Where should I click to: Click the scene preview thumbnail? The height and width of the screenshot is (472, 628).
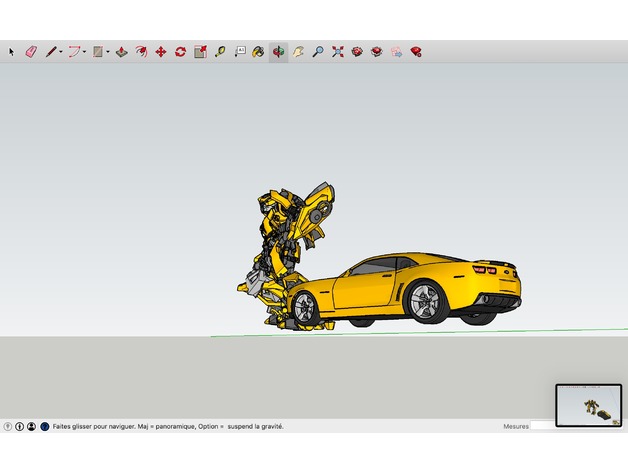[589, 405]
